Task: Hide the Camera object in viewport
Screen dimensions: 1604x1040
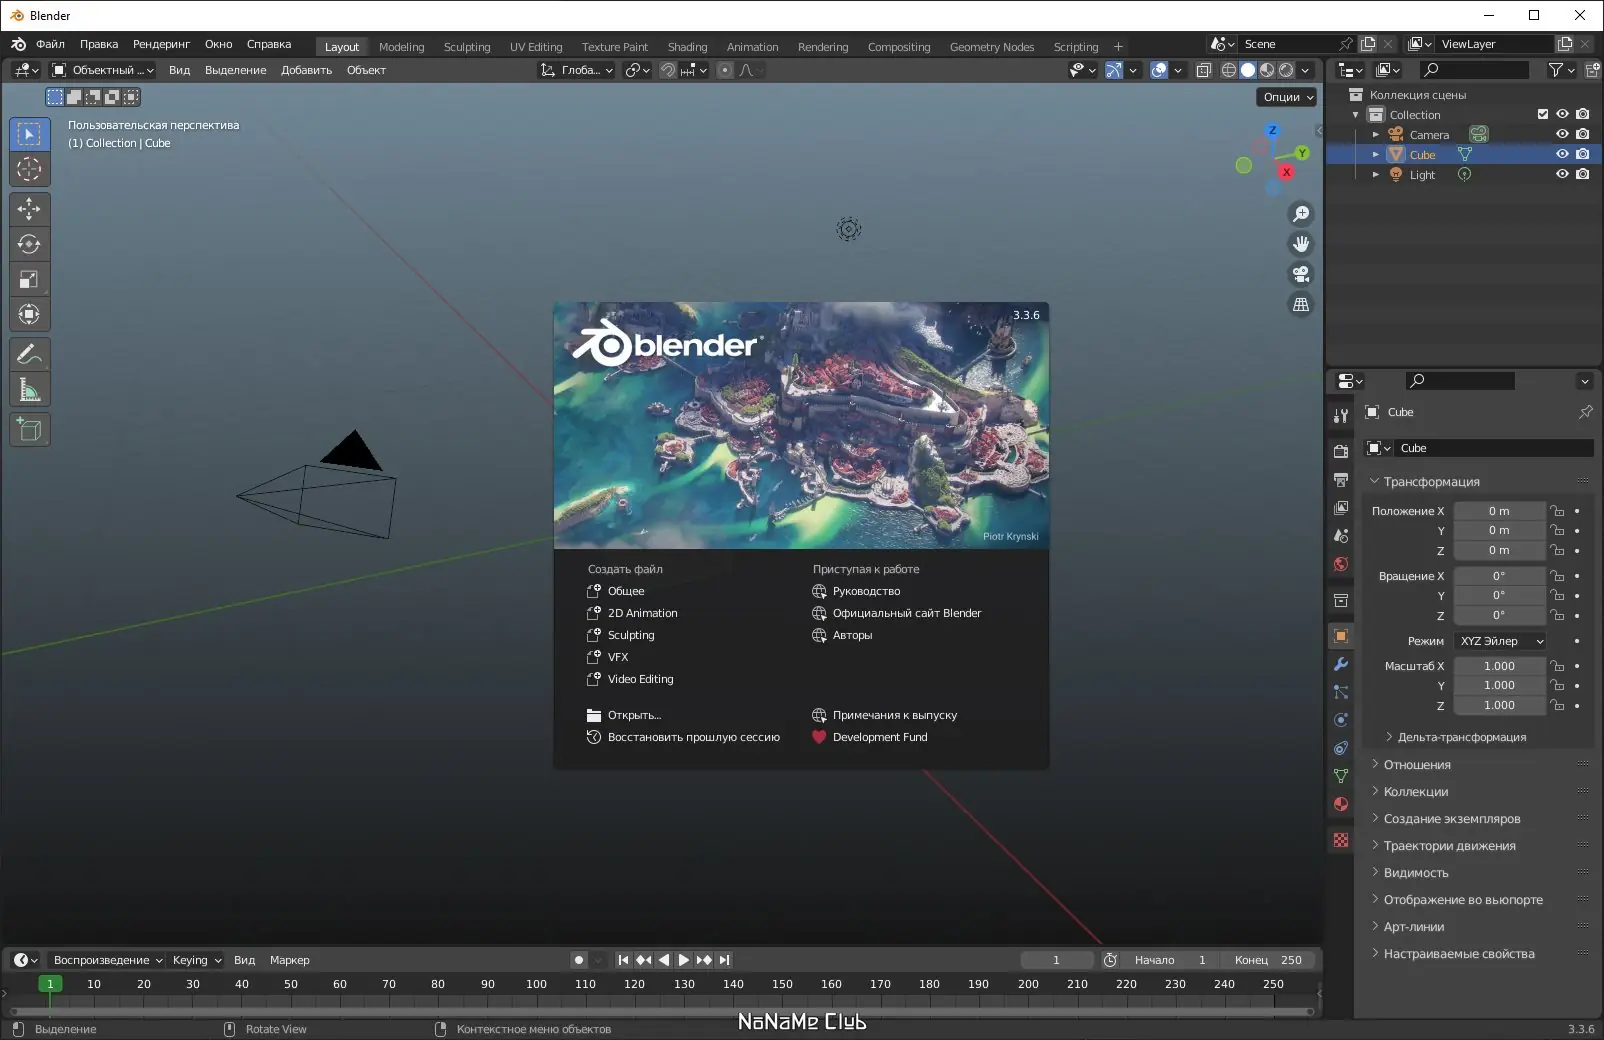Action: point(1562,134)
